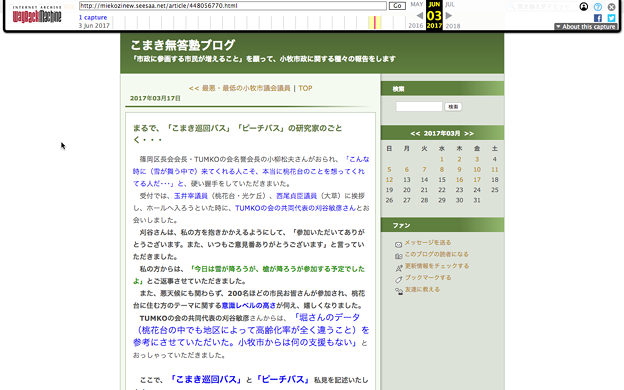Open the user account icon

coord(583,7)
